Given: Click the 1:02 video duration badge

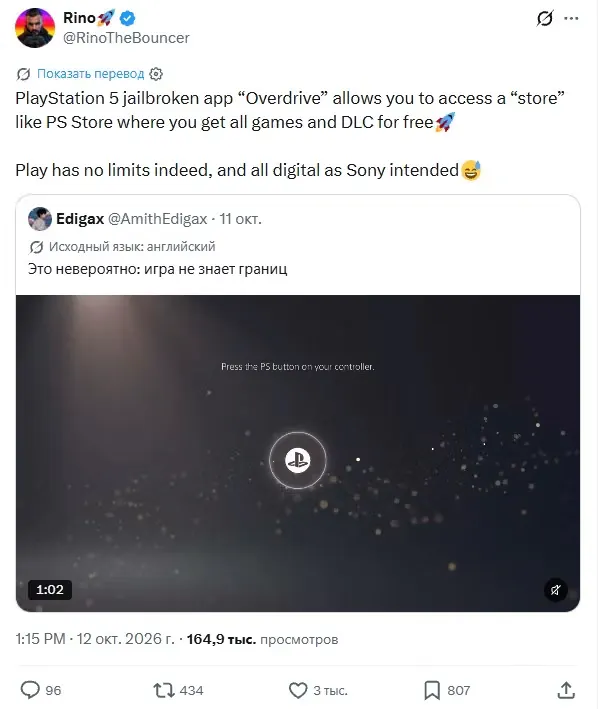Looking at the screenshot, I should (x=50, y=590).
